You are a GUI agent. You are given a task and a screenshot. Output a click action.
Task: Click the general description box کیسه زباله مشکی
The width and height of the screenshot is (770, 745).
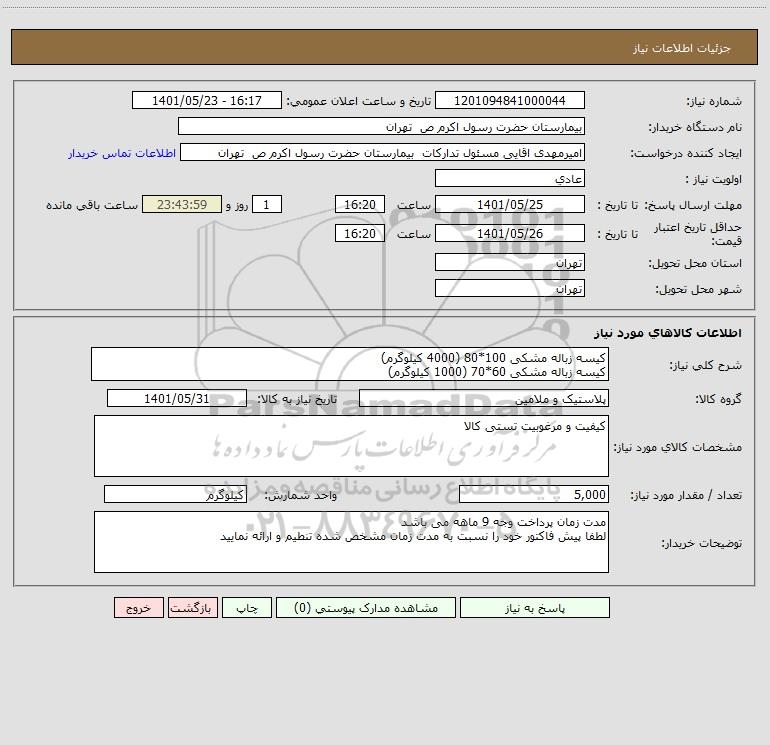coord(350,364)
